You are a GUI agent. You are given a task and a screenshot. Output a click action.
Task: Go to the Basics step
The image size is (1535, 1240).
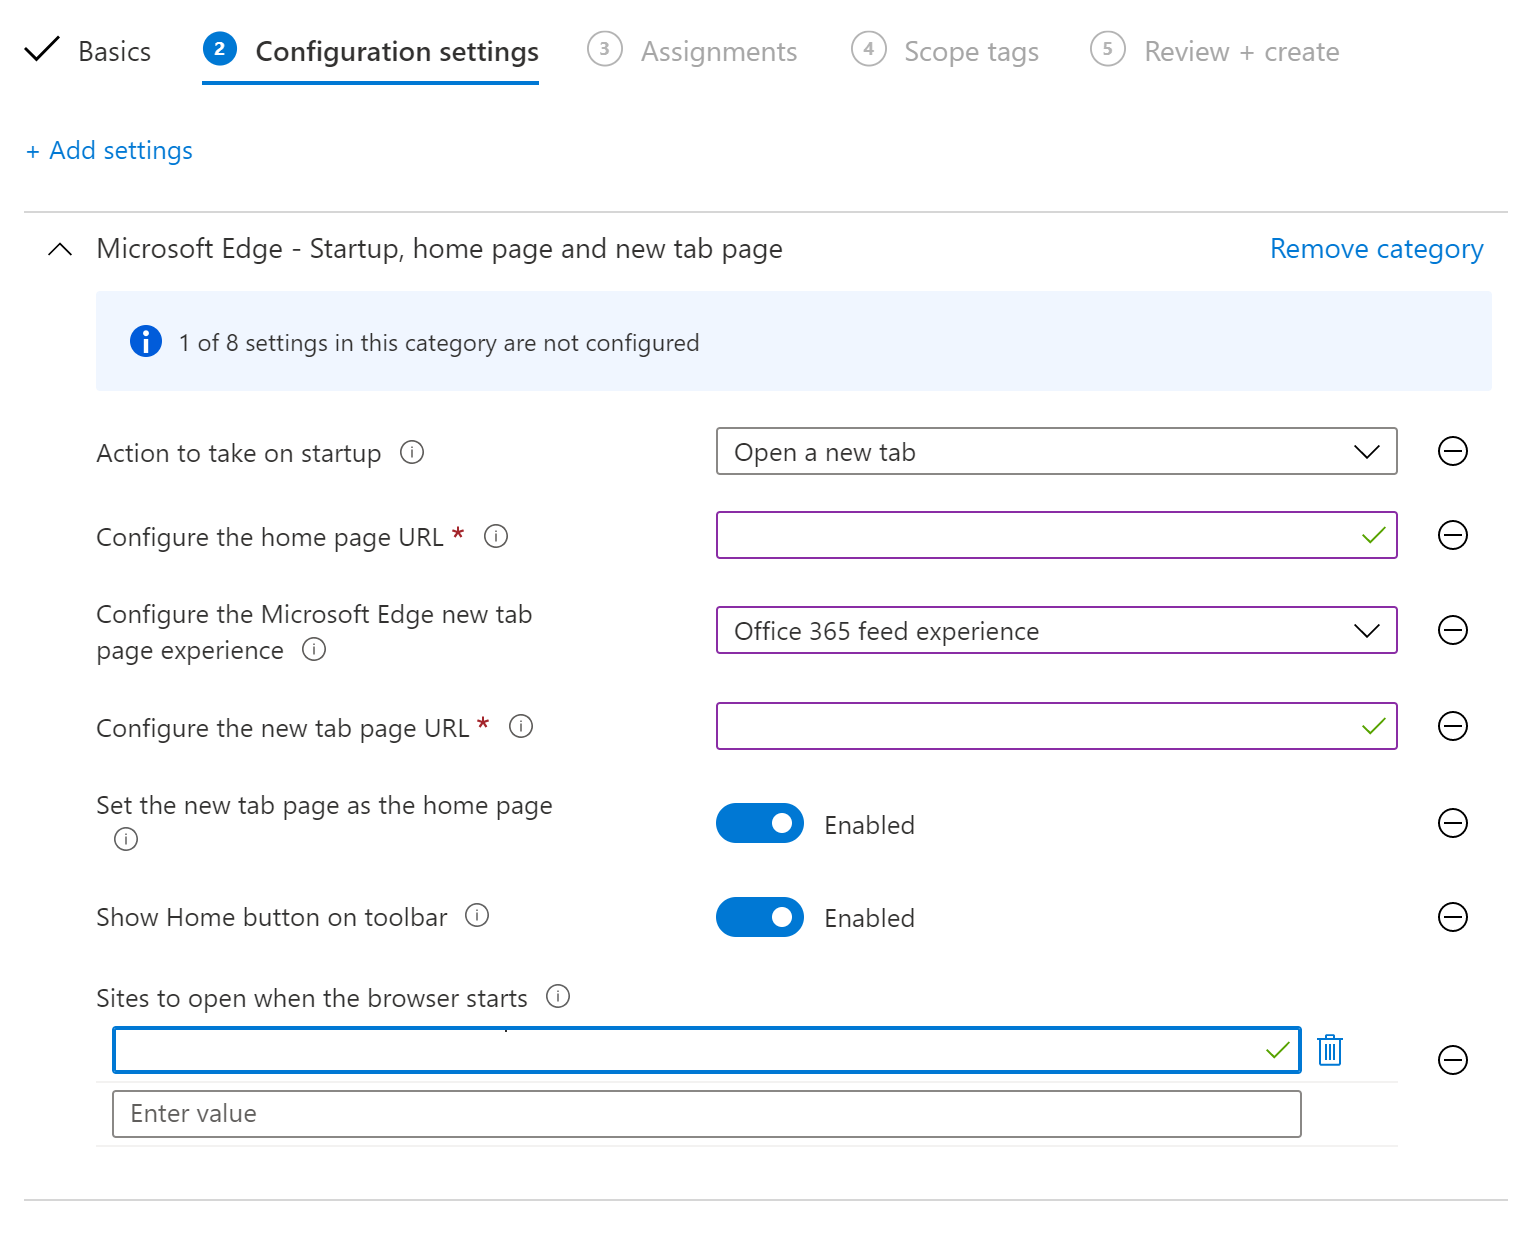88,51
